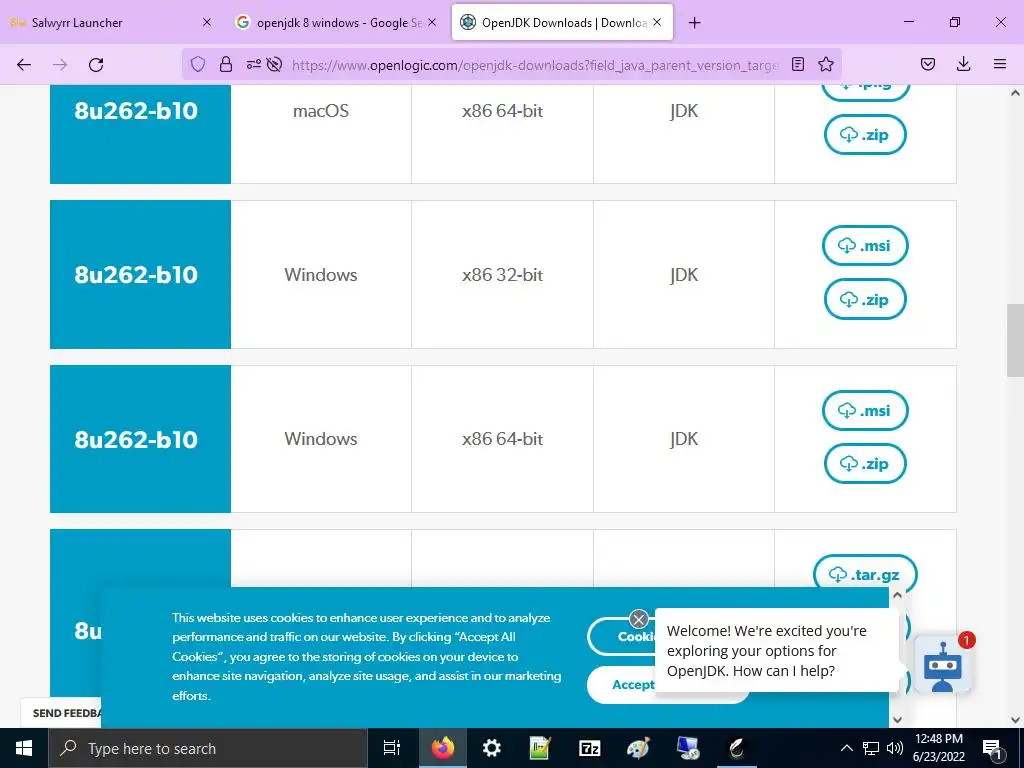Open the Paint palette taskbar icon
Screen dimensions: 1024x768
638,748
